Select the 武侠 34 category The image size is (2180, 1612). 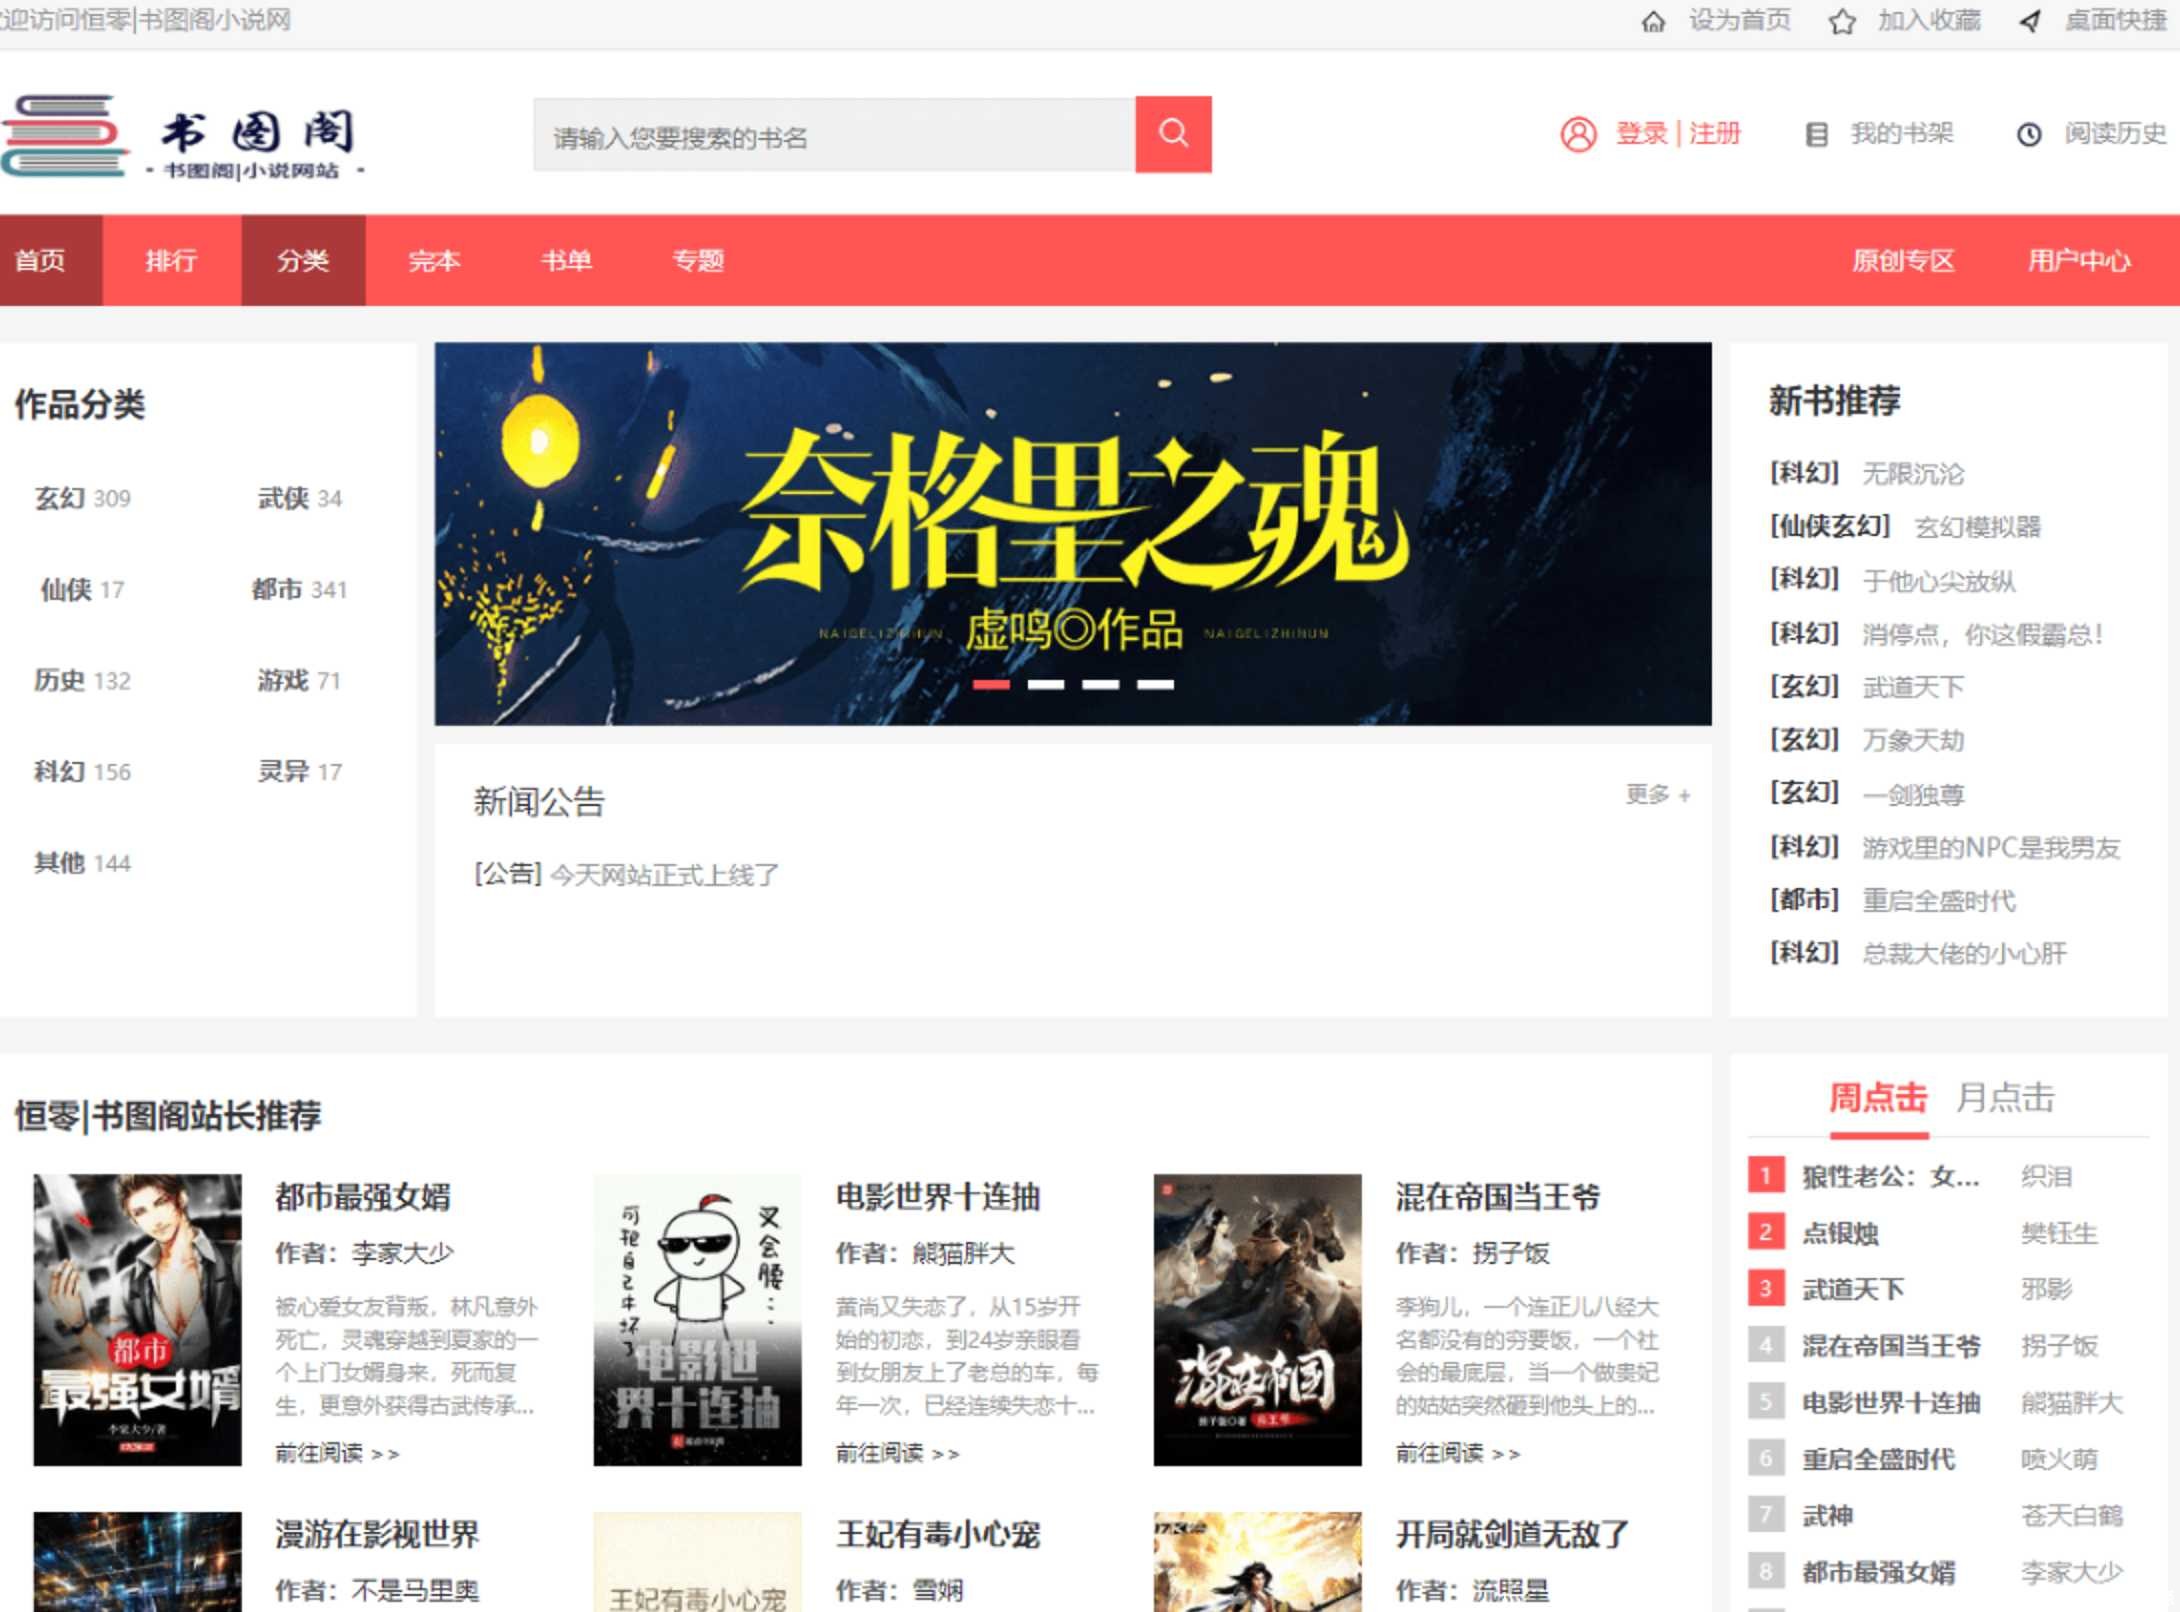click(300, 498)
